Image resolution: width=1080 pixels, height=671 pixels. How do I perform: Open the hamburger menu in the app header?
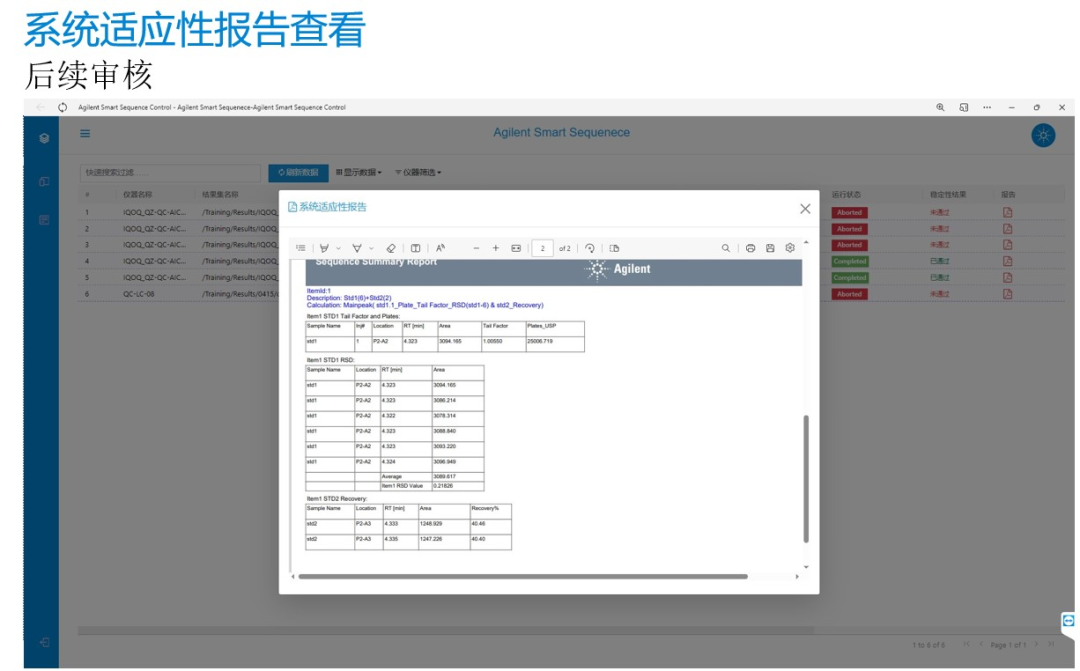tap(85, 134)
